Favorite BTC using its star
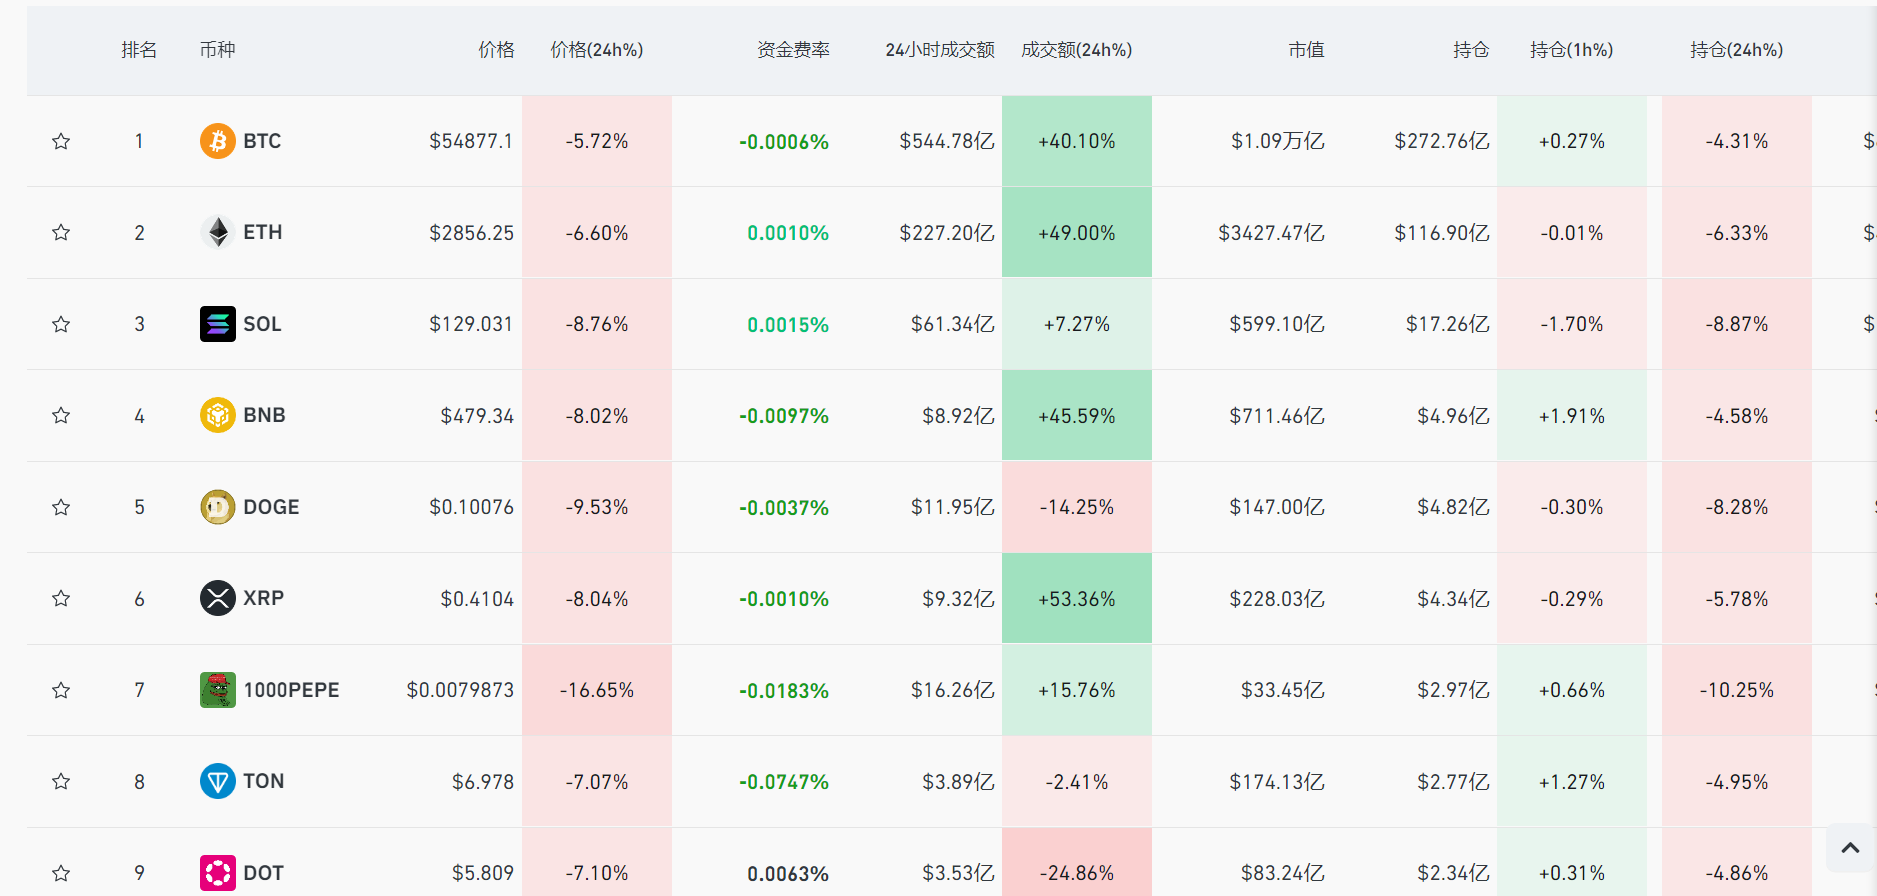 61,141
